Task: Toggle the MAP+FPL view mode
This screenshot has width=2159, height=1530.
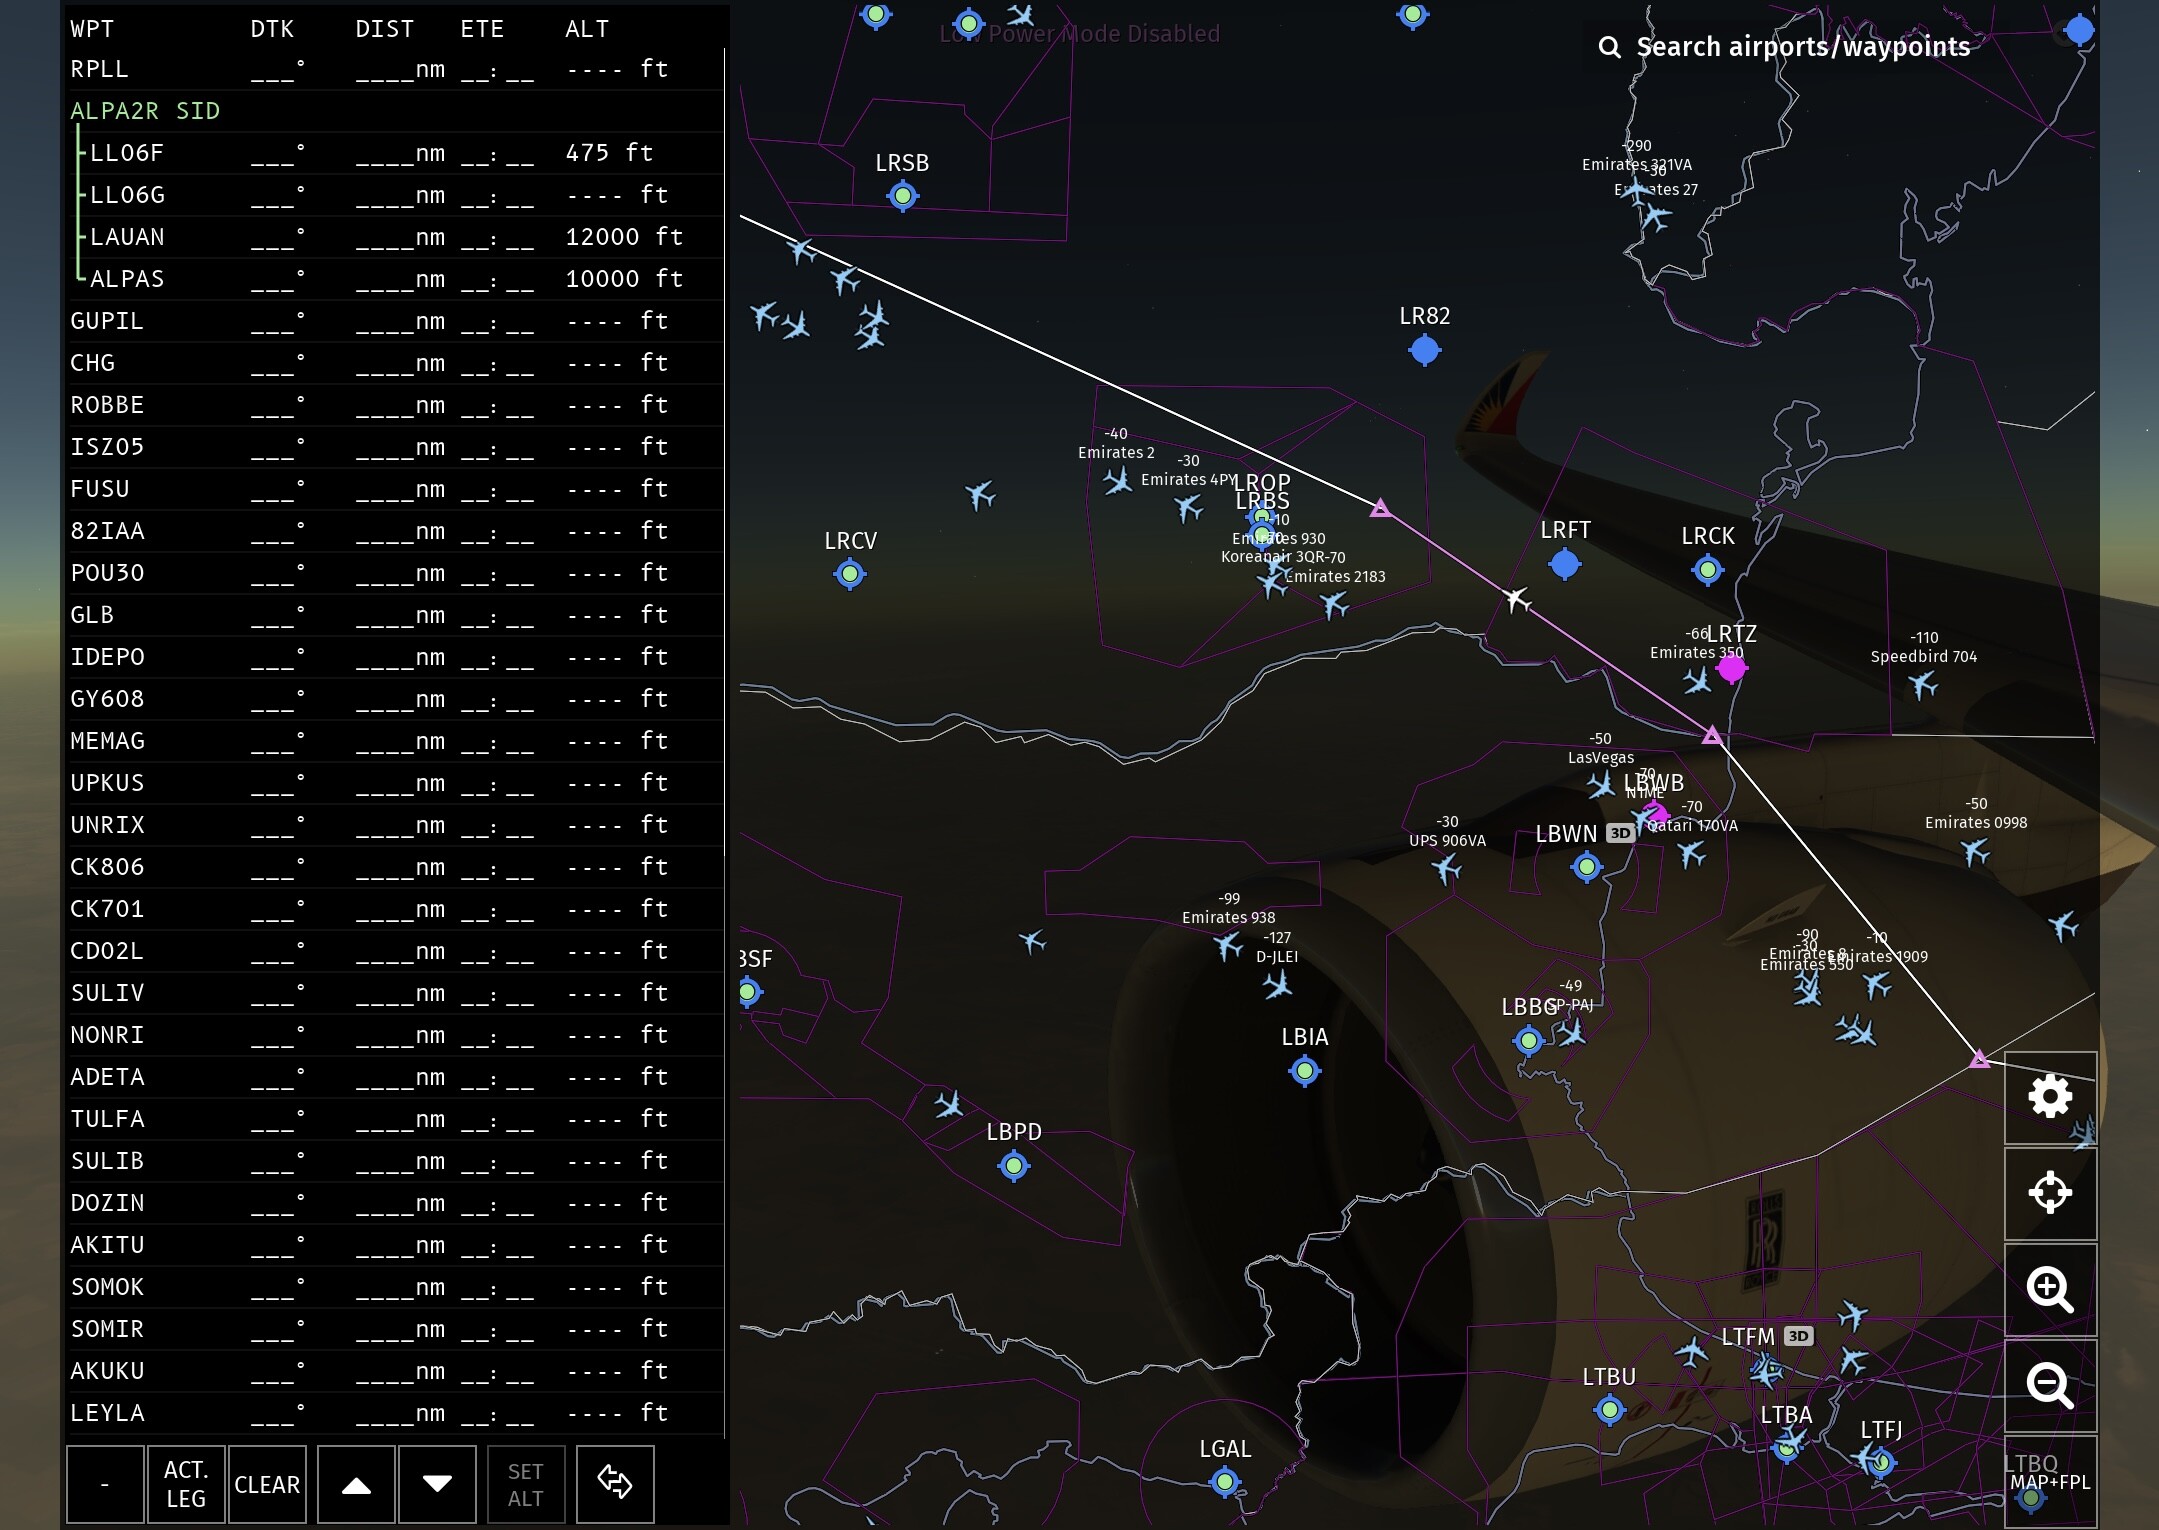Action: point(2050,1482)
